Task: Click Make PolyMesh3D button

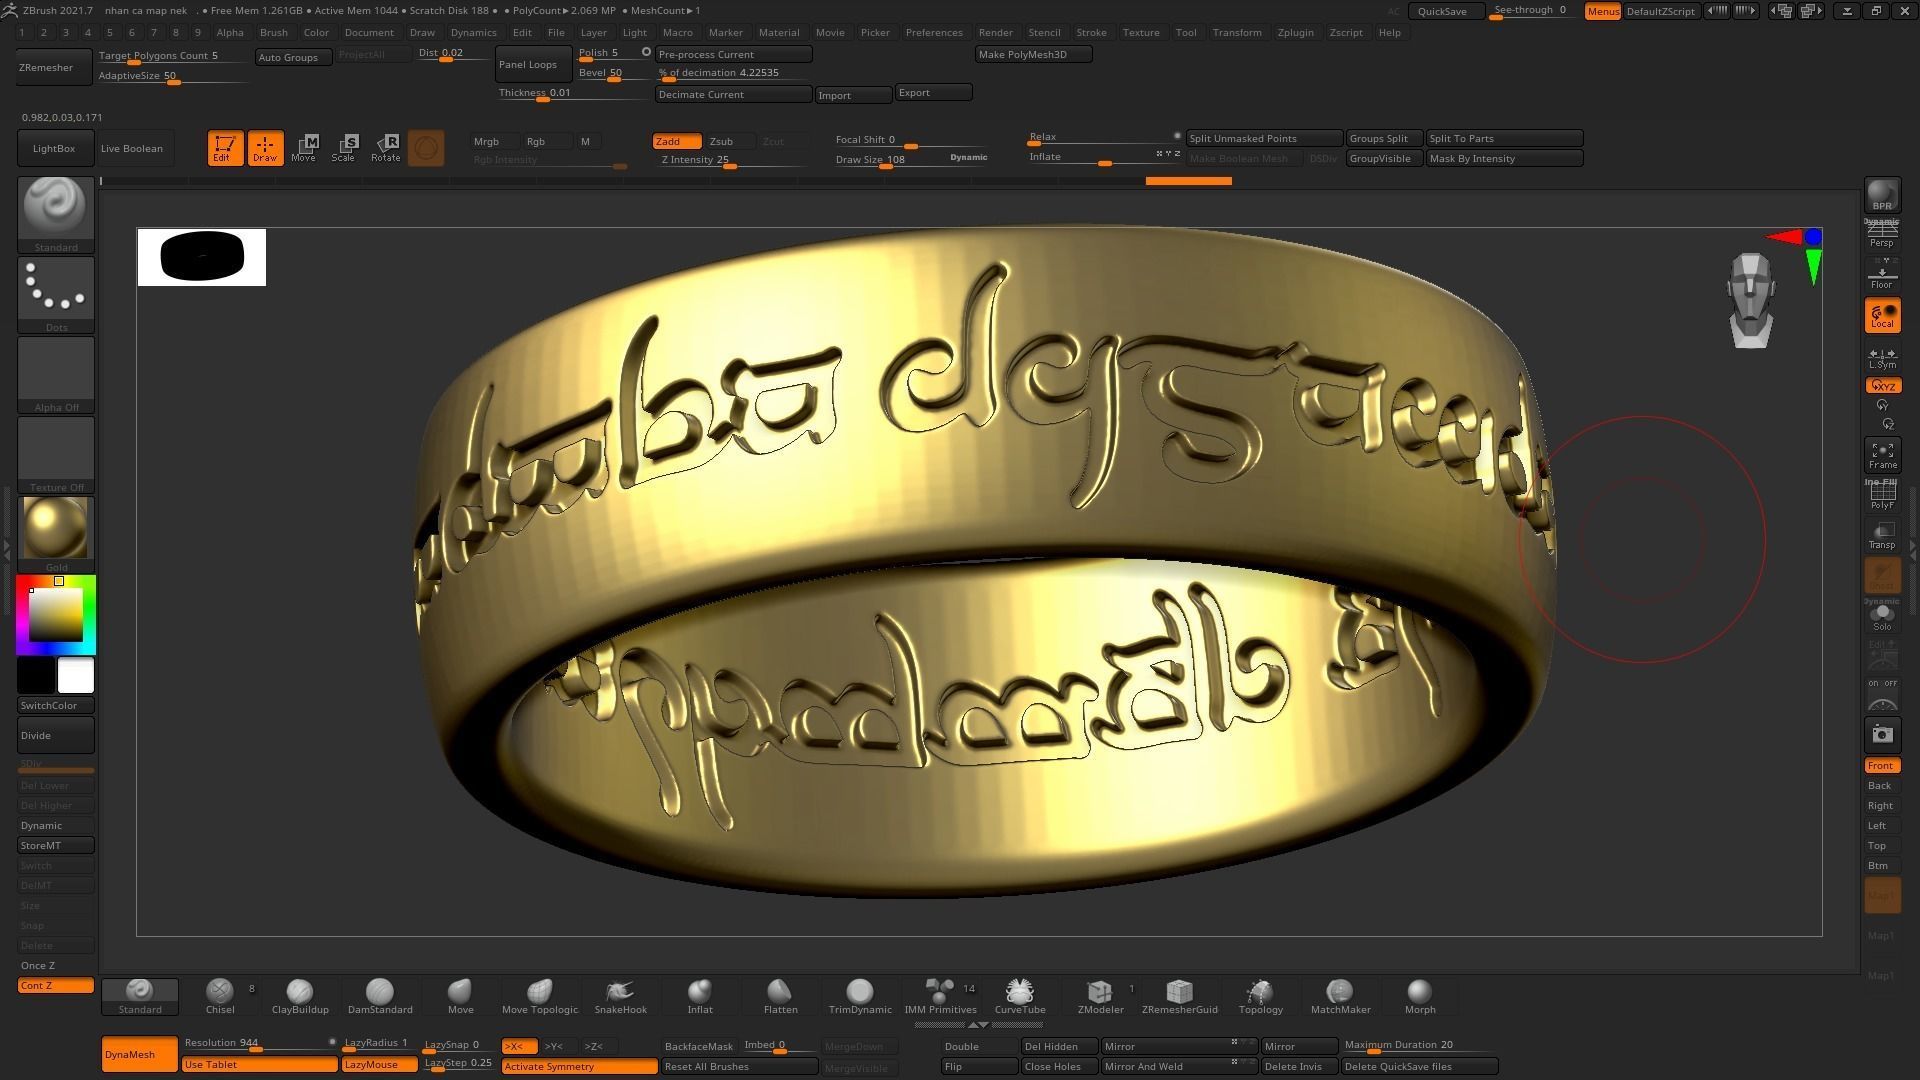Action: click(x=1033, y=54)
